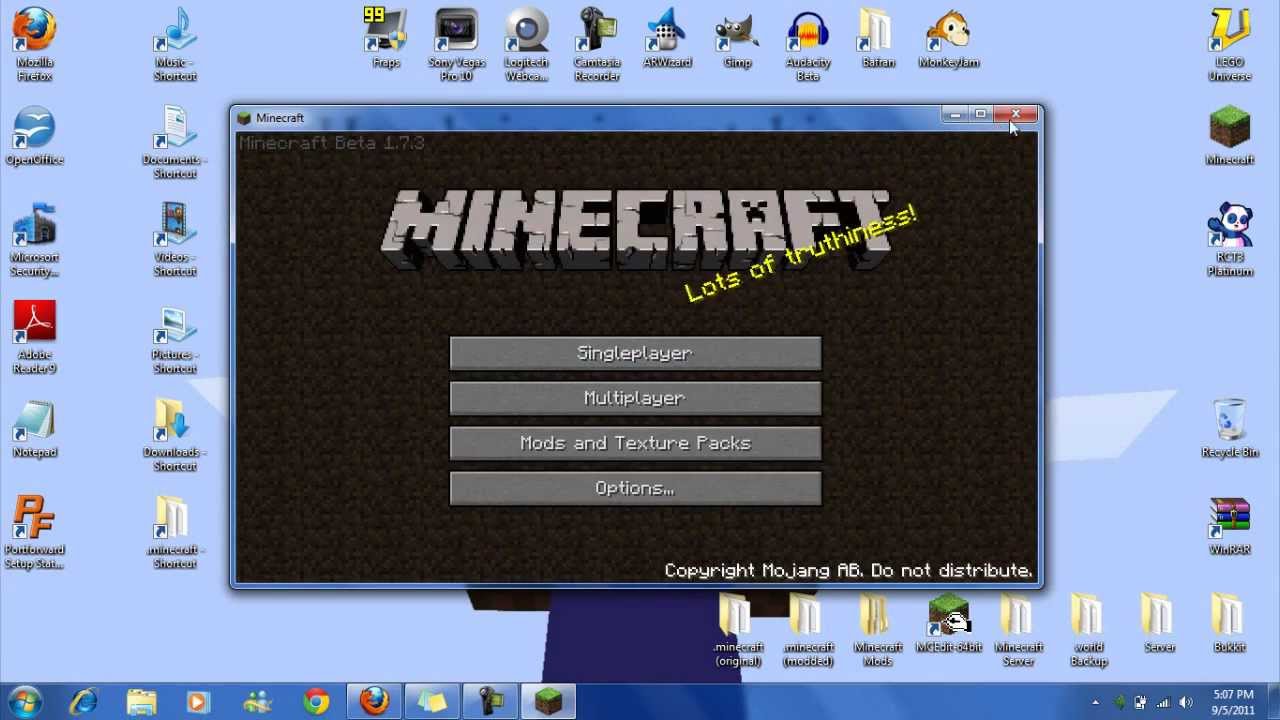The height and width of the screenshot is (720, 1280).
Task: Switch to Camtasia Recorder taskbar button
Action: click(490, 702)
